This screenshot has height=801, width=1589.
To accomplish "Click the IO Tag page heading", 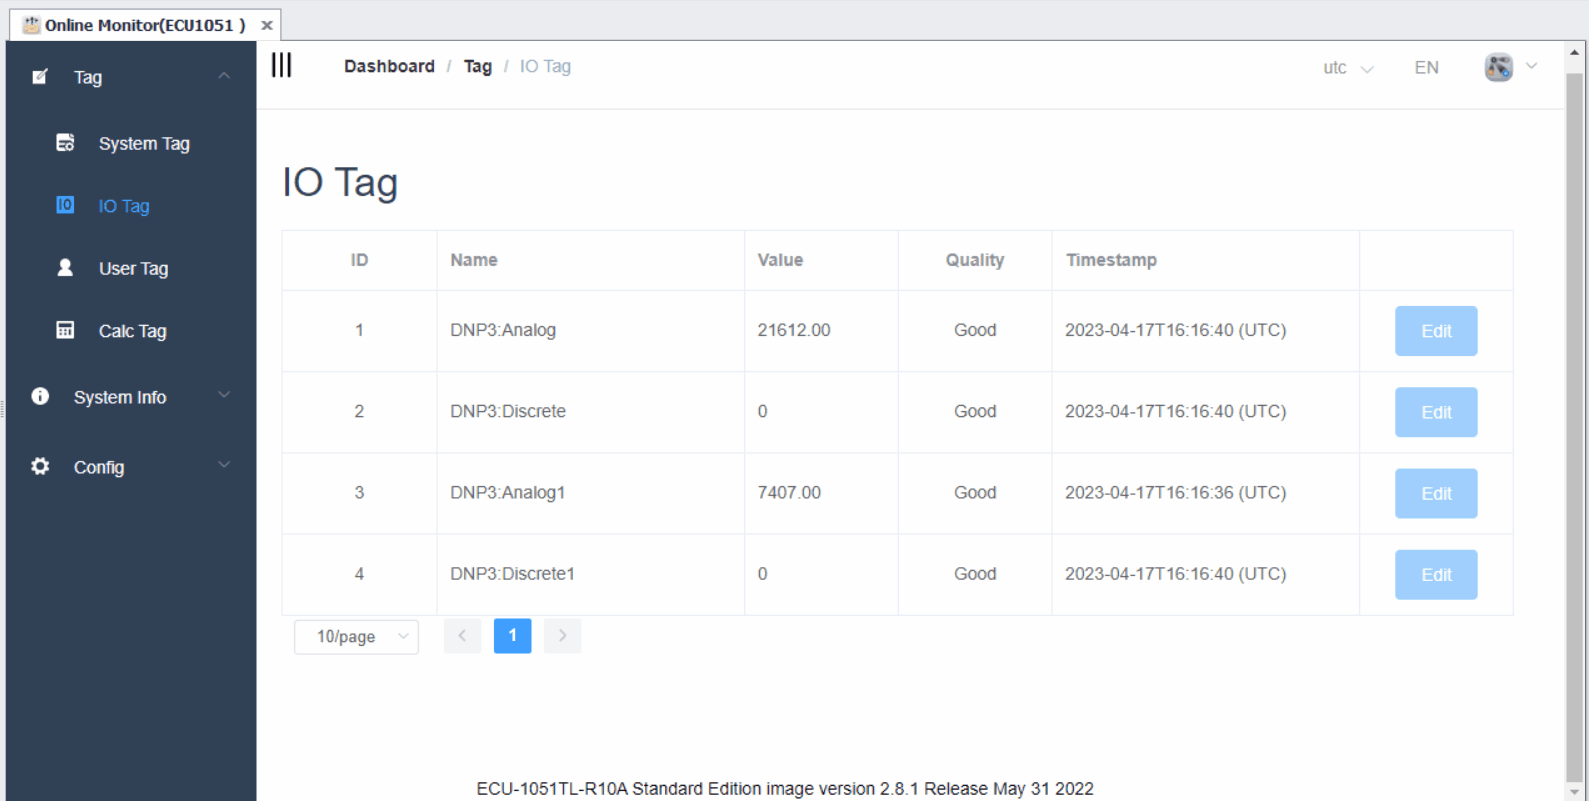I will [340, 182].
